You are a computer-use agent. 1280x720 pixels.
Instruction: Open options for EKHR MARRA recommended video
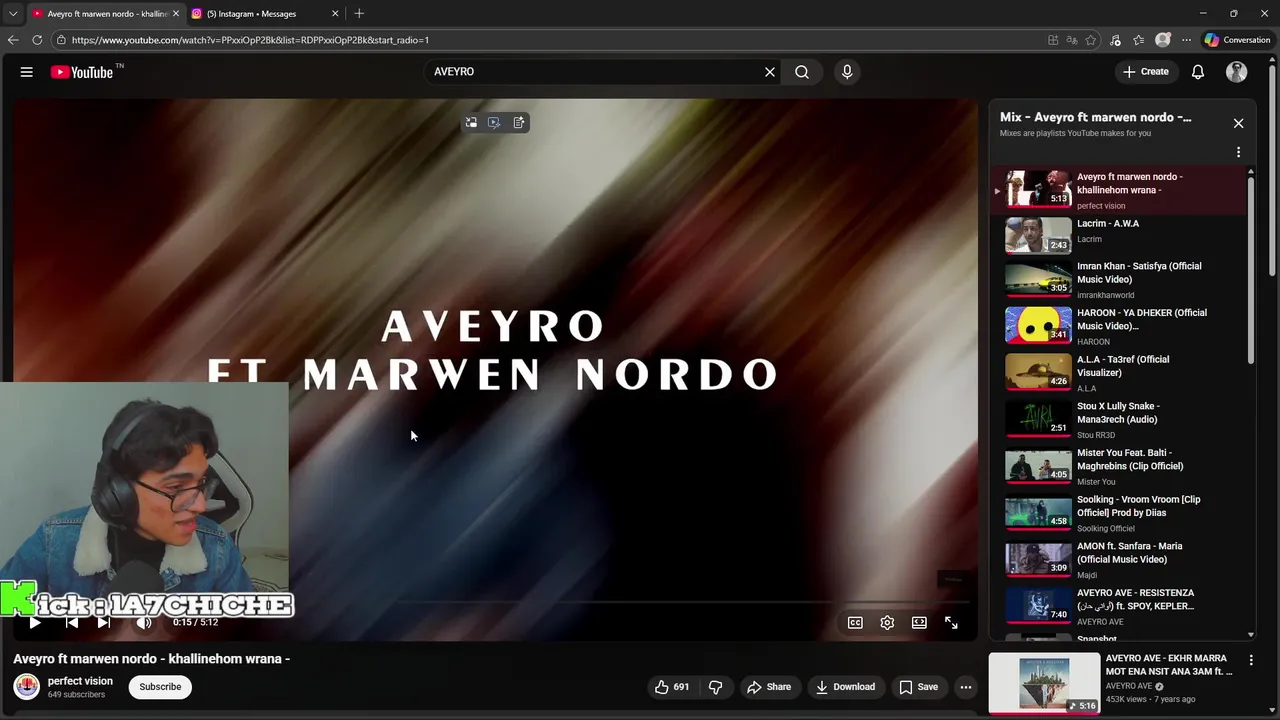[x=1251, y=660]
